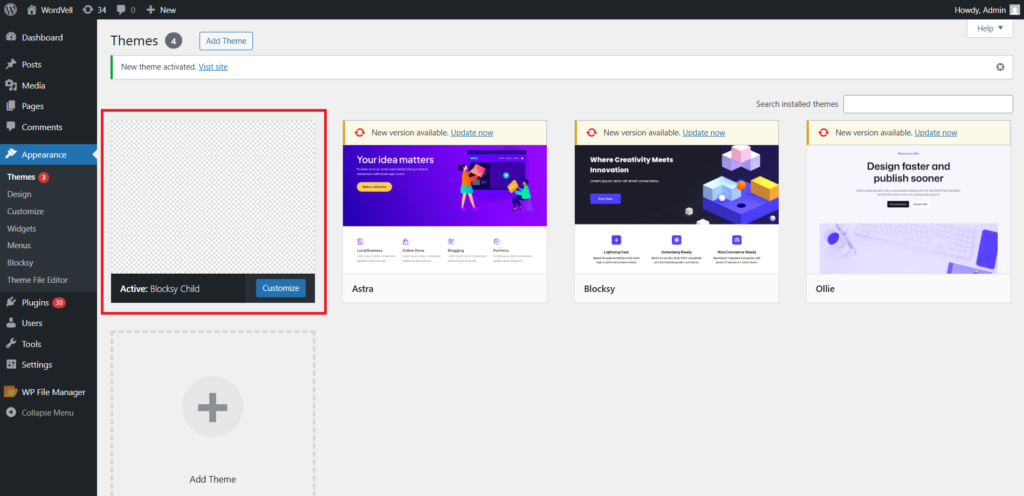Click the Settings sliders icon
Viewport: 1024px width, 496px height.
pos(10,364)
